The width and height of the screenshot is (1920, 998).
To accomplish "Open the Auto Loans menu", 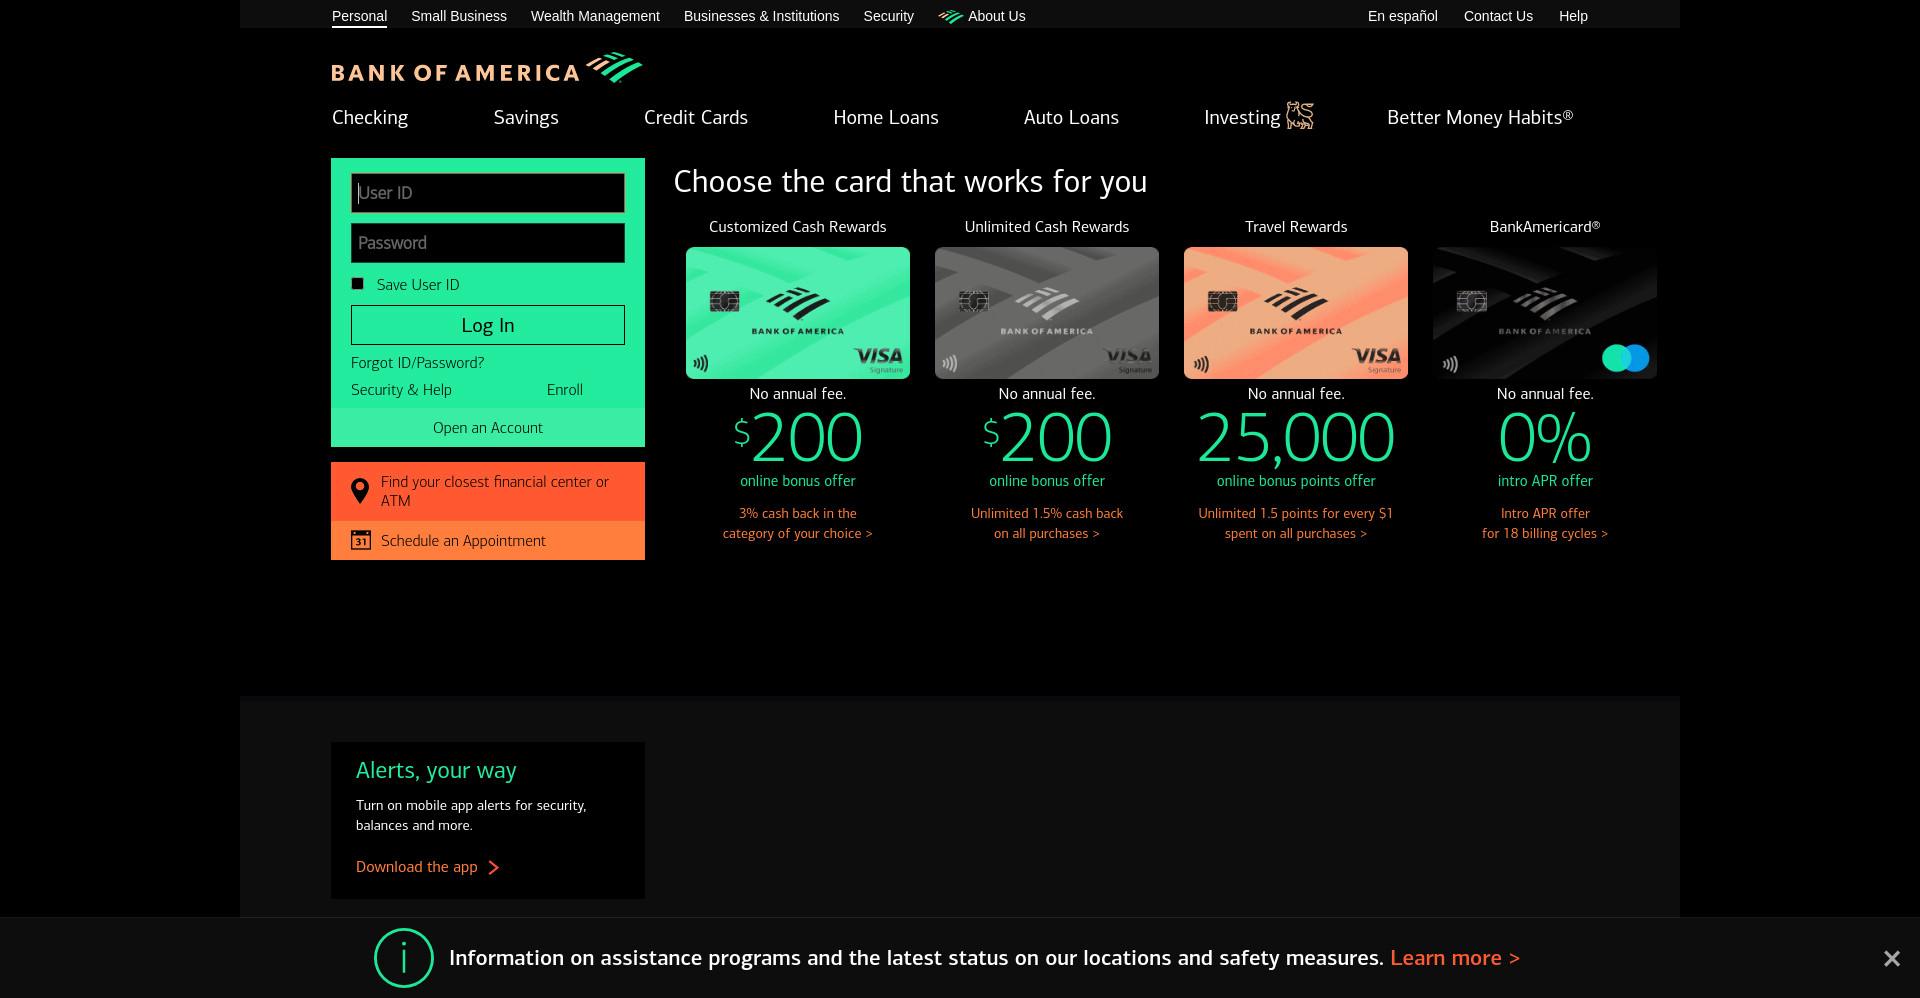I will [1071, 118].
